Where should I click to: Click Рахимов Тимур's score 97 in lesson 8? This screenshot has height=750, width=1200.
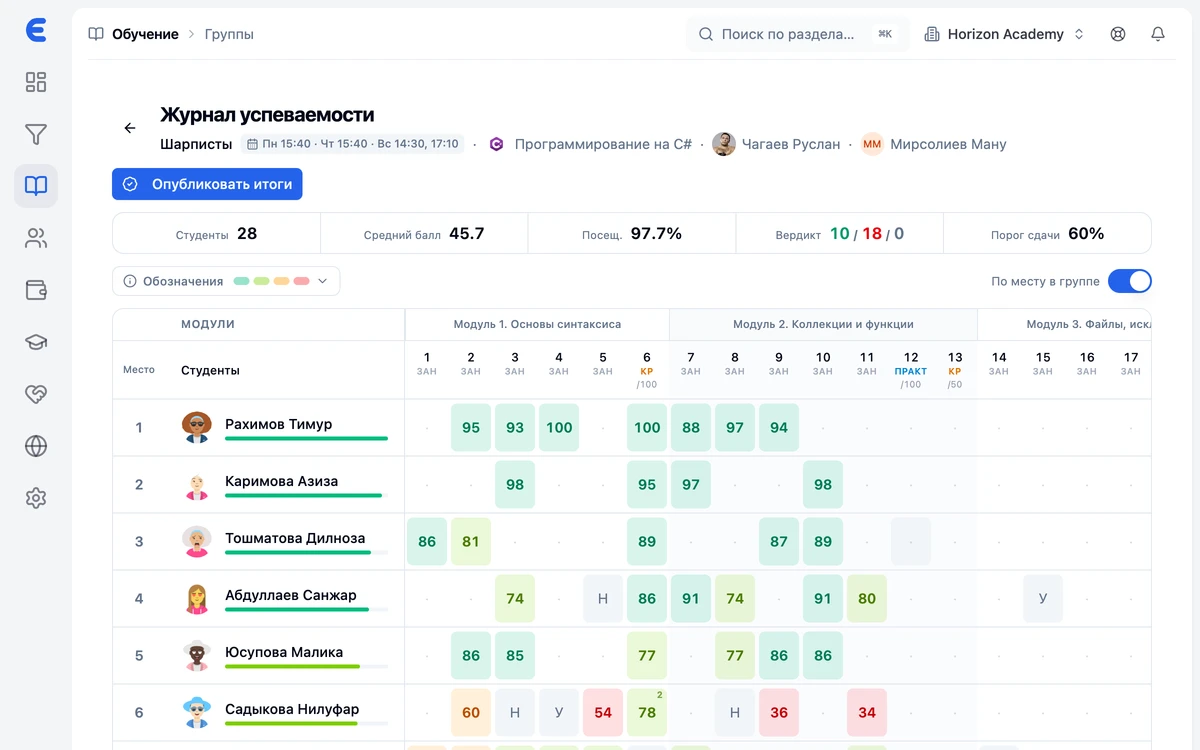tap(735, 427)
